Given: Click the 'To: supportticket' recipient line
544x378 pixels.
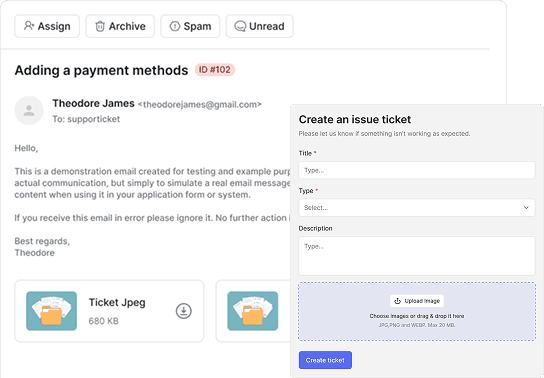Looking at the screenshot, I should click(x=86, y=119).
